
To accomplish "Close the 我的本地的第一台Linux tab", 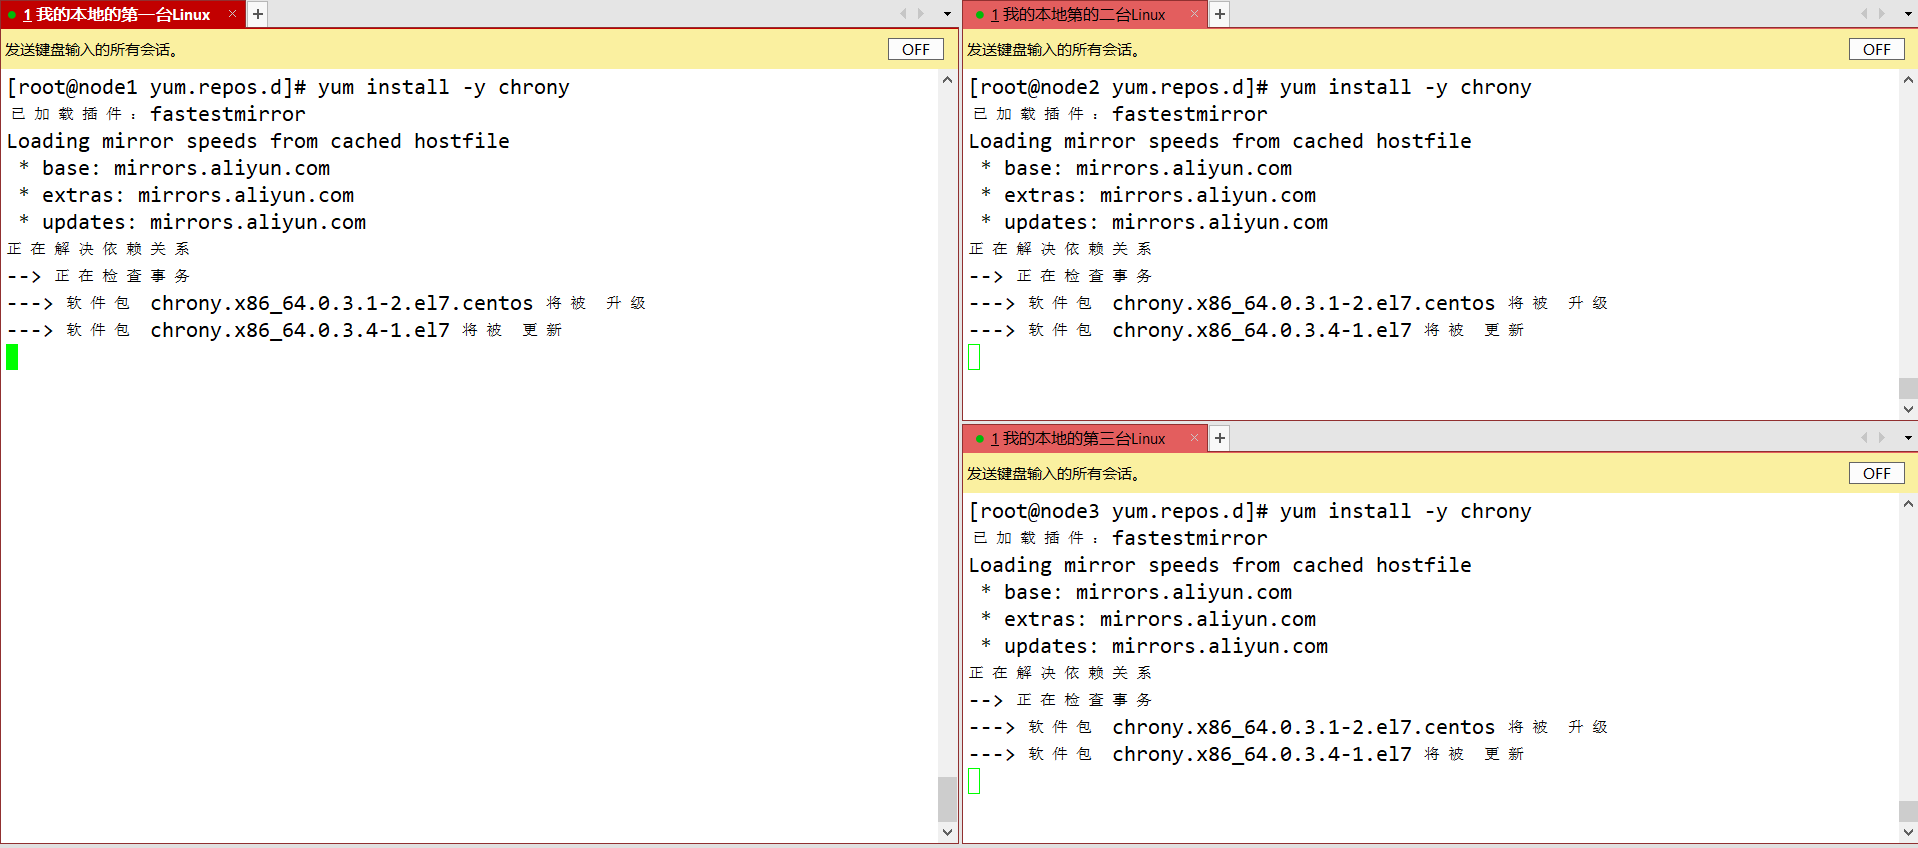I will [x=232, y=14].
